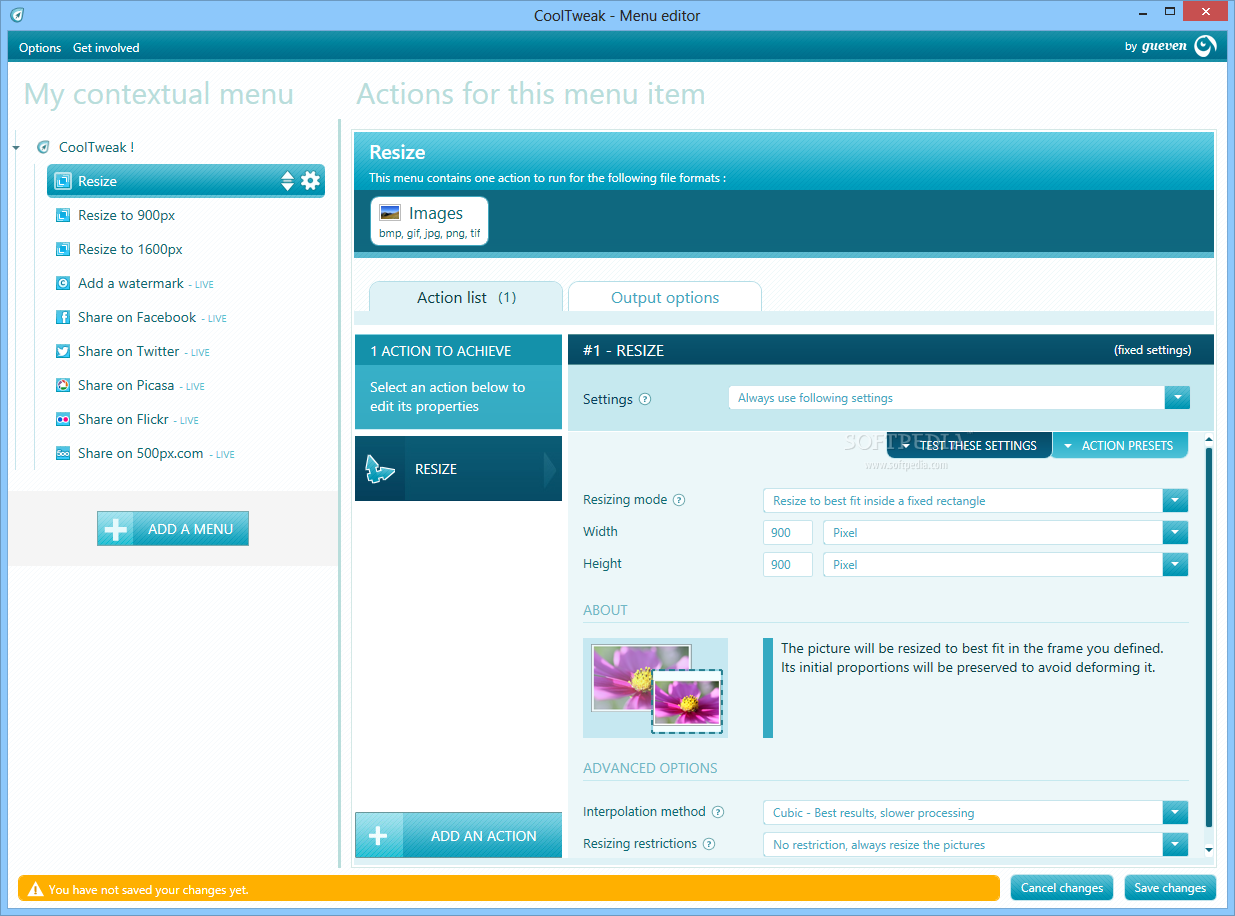Open the Get involved menu
The image size is (1235, 916).
tap(106, 48)
